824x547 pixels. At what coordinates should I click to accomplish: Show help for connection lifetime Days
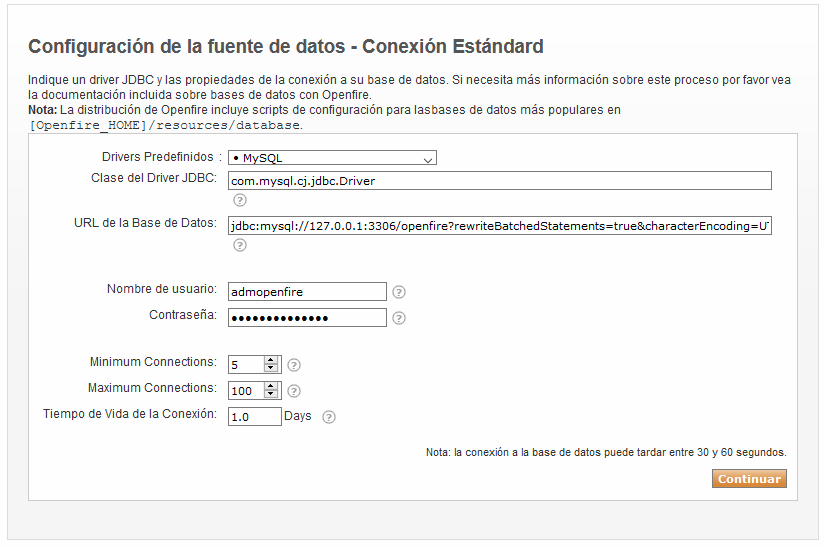[x=329, y=417]
